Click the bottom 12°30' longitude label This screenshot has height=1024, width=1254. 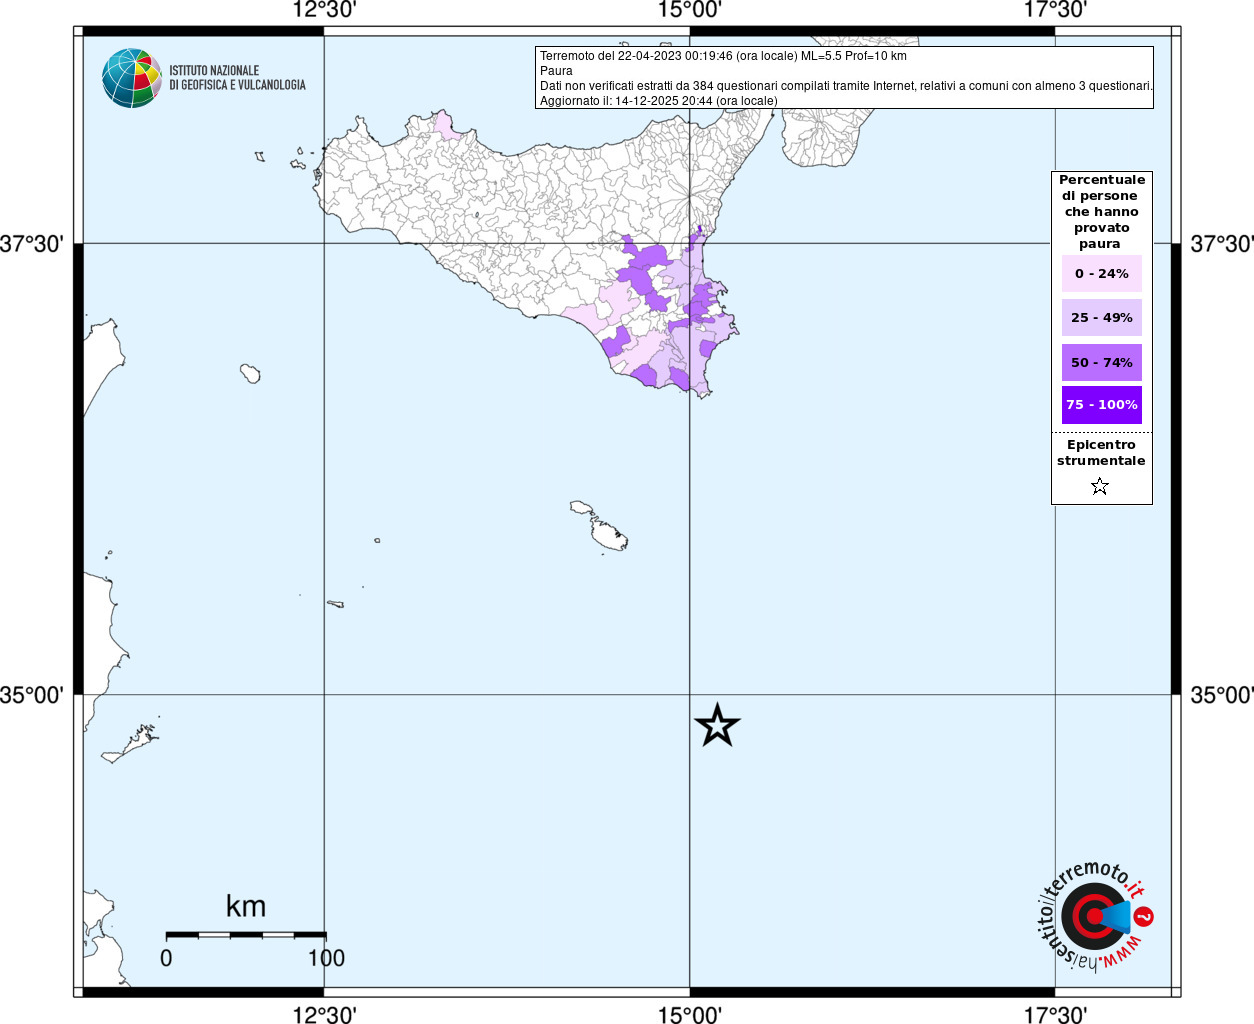[x=324, y=1015]
